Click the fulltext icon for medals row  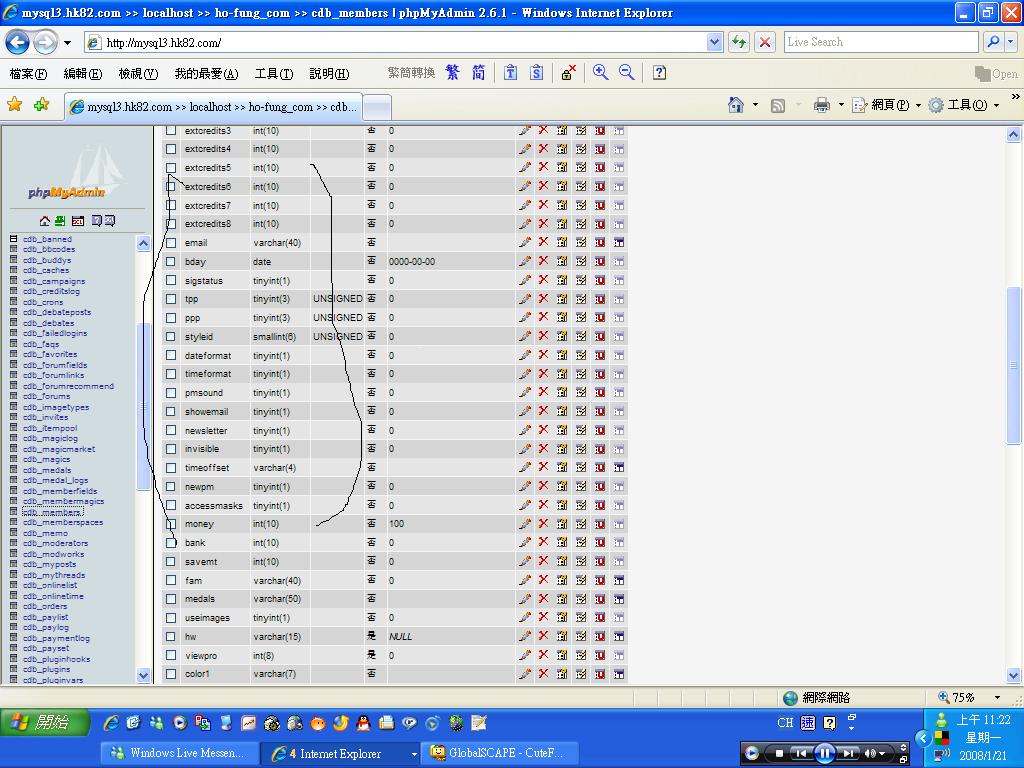(618, 599)
